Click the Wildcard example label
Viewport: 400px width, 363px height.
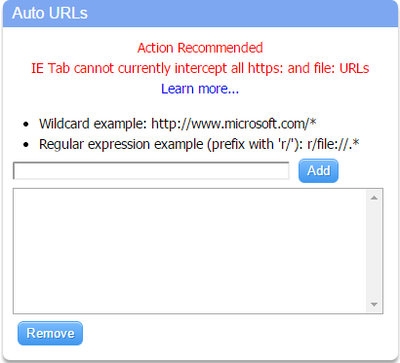pos(93,124)
